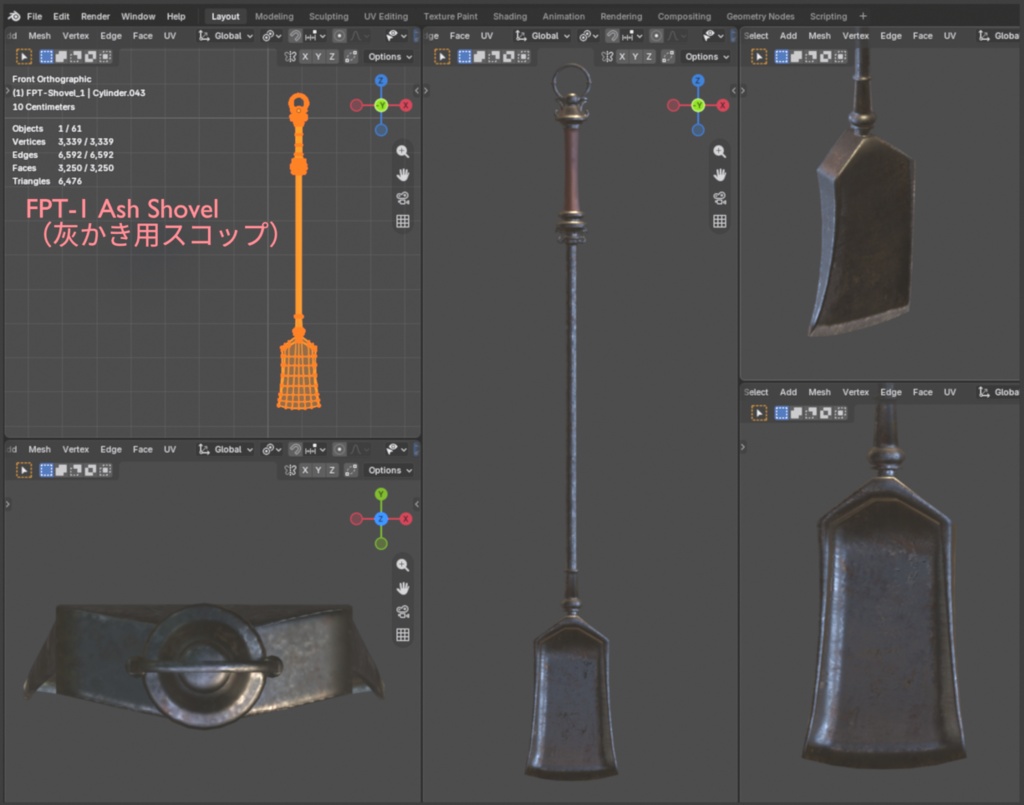Switch to the Animation workspace tab
The height and width of the screenshot is (805, 1024).
coord(564,16)
